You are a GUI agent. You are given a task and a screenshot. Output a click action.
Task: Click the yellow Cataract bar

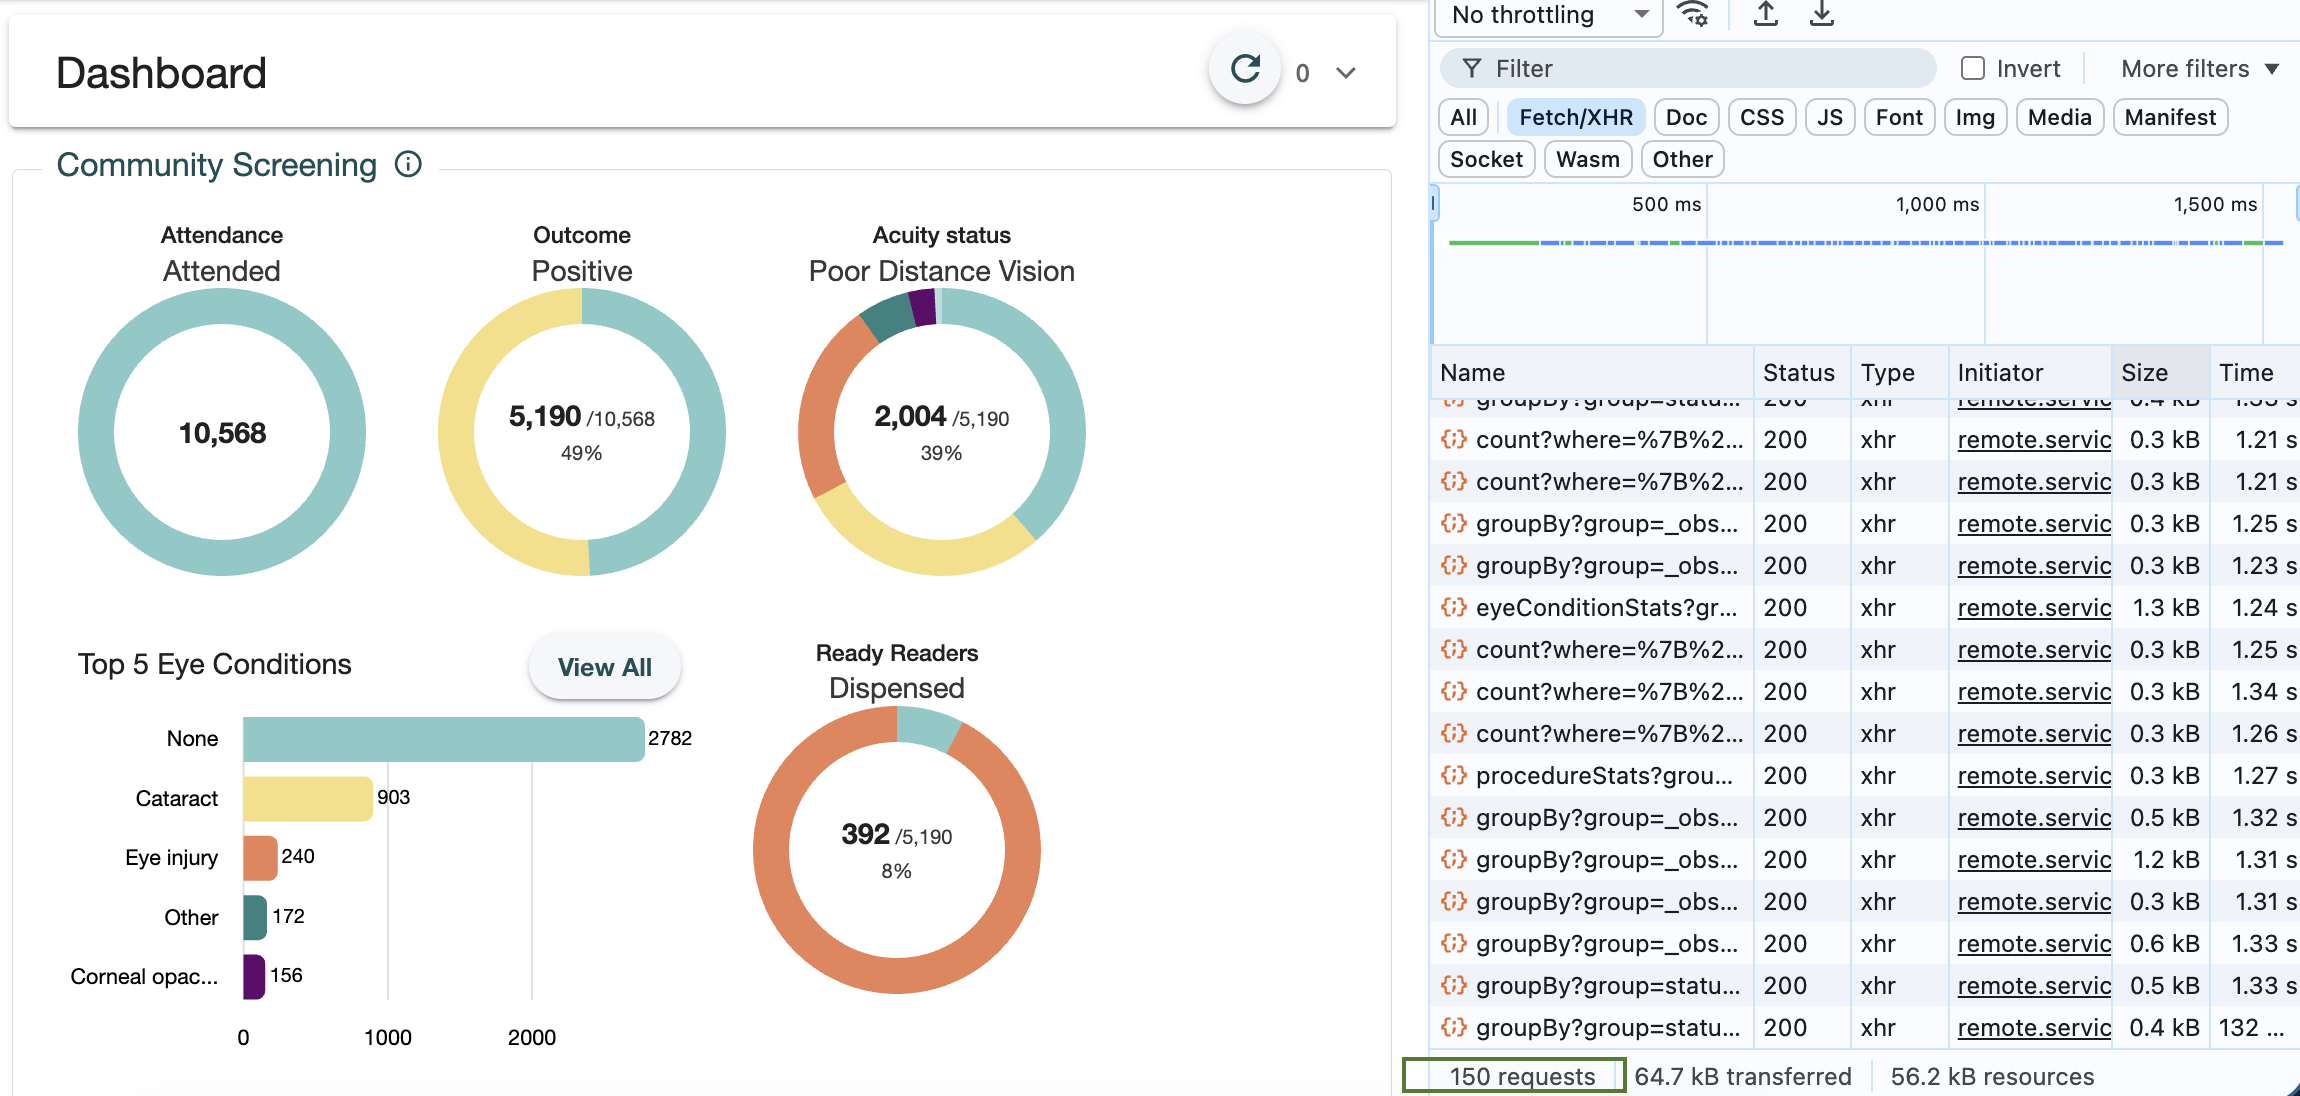pos(308,799)
